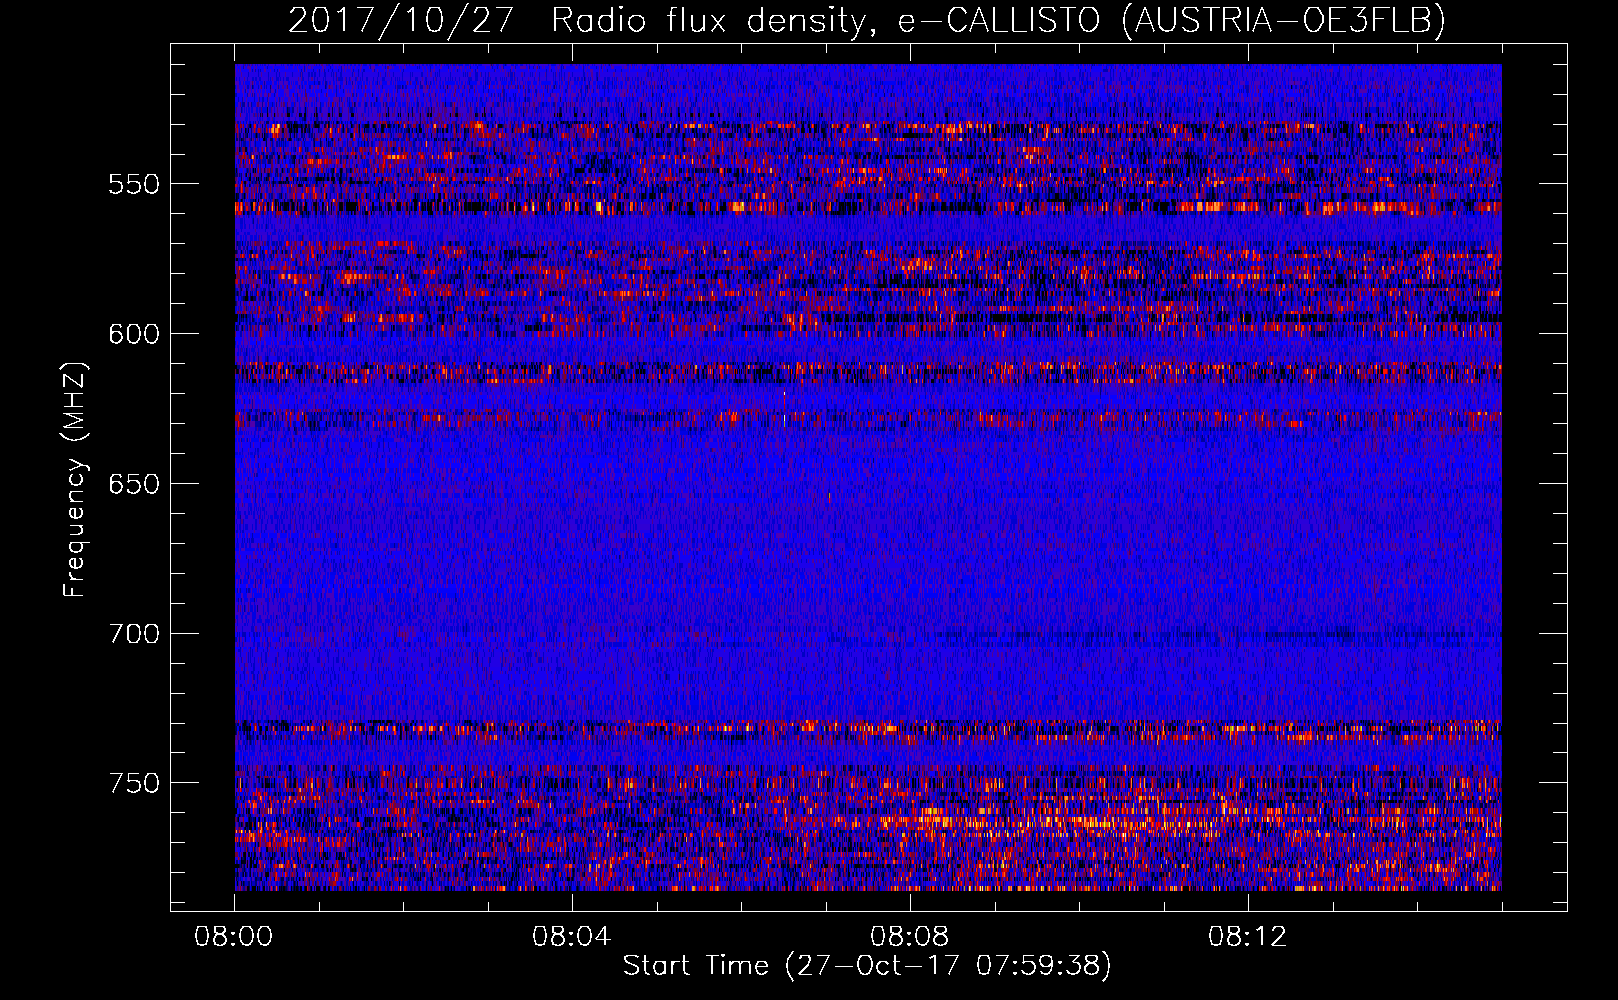Click the 08:12 time tick label

click(1248, 937)
